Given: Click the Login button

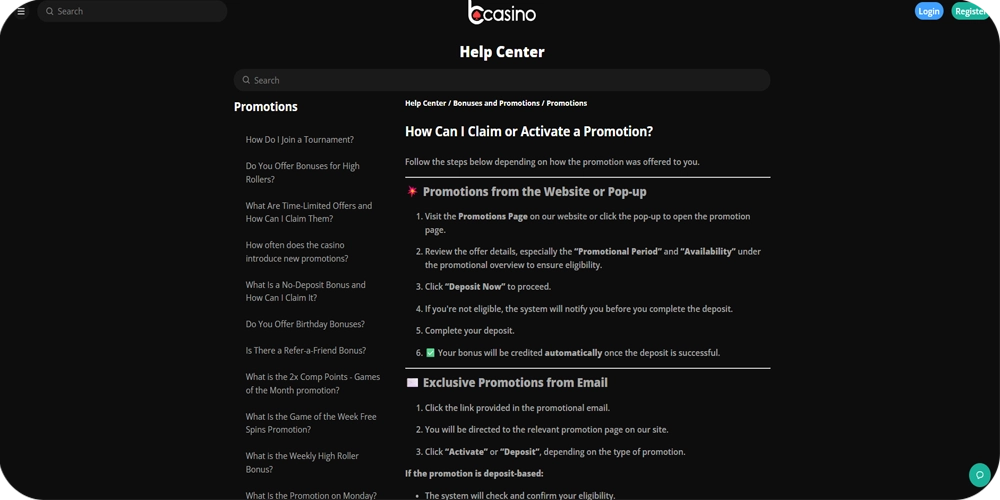Looking at the screenshot, I should pos(928,11).
